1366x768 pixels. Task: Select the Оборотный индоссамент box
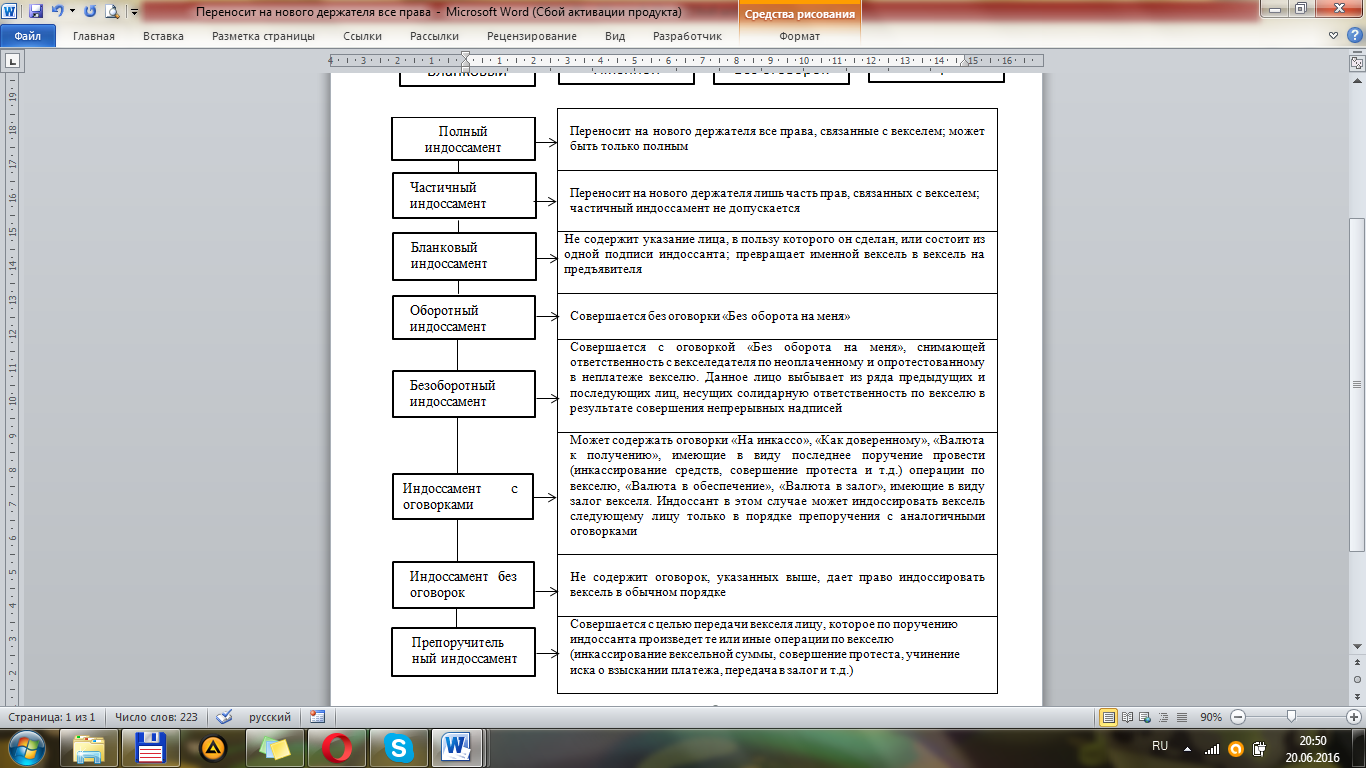462,318
